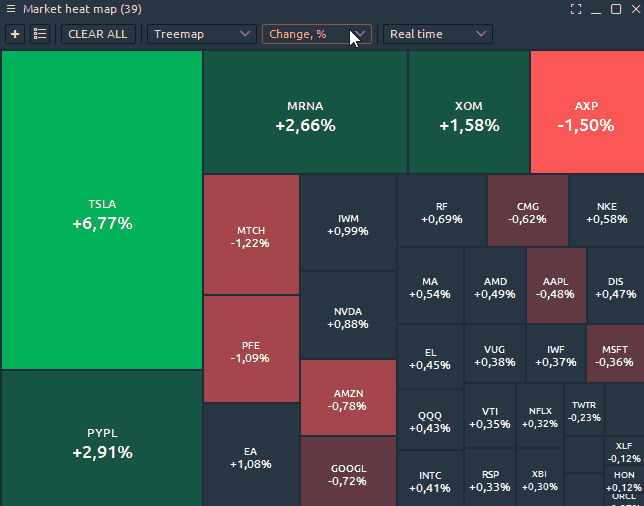The width and height of the screenshot is (644, 506).
Task: Select the XOM +1,58% tile
Action: 468,114
